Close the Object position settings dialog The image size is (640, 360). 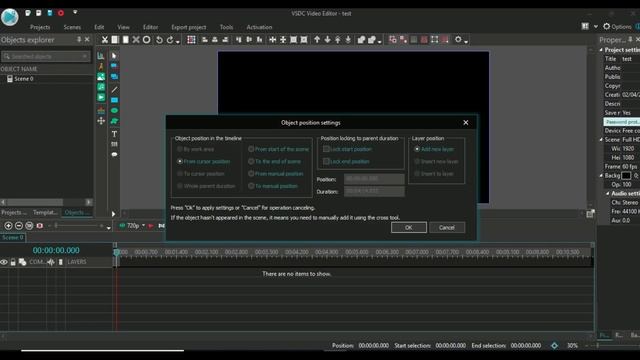click(x=466, y=122)
